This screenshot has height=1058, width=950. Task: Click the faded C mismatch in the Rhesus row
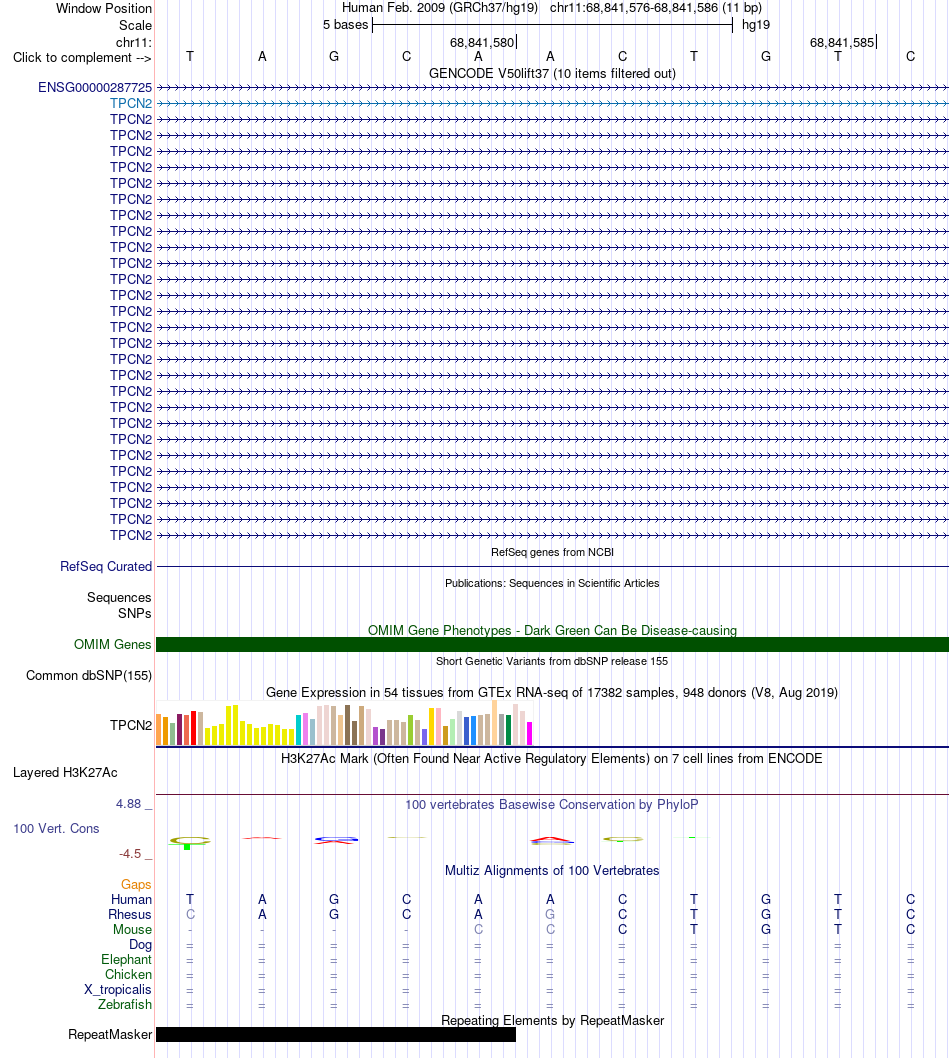(x=190, y=914)
